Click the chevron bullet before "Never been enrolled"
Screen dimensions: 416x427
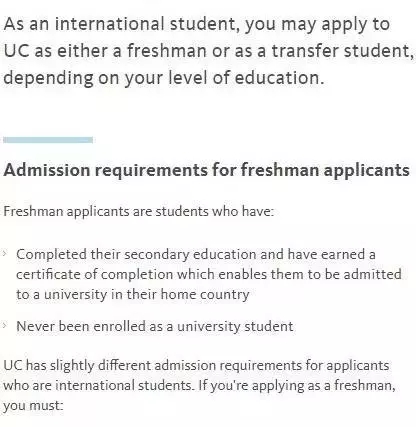[x=5, y=325]
